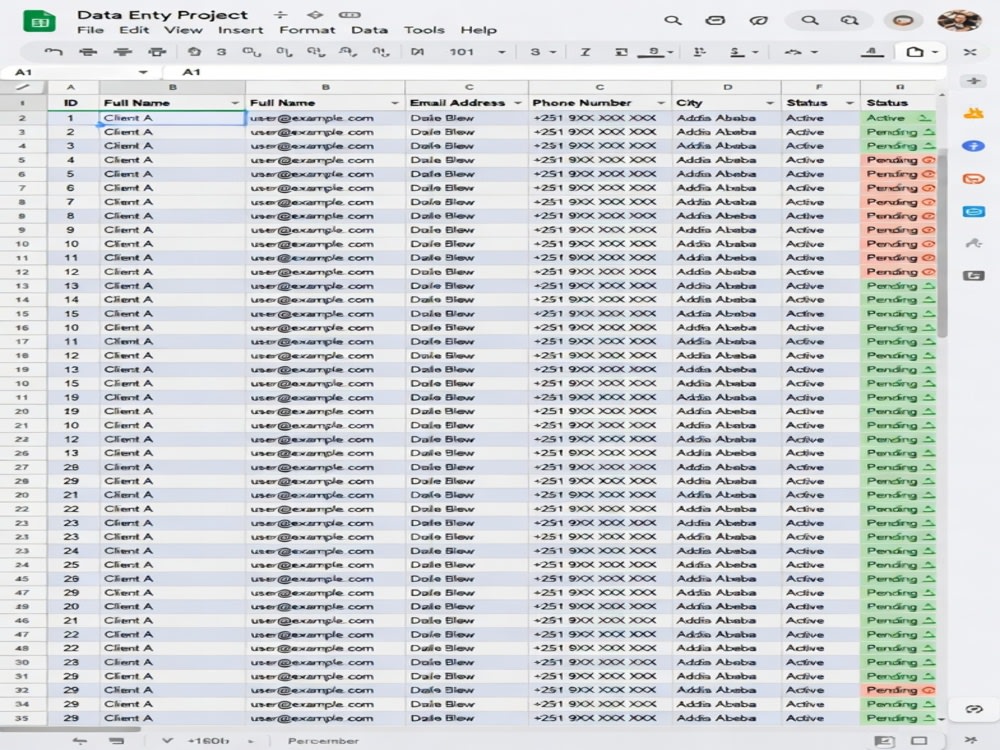This screenshot has height=750, width=1000.
Task: Click the pill-shaped icon beside document title
Action: tap(349, 14)
